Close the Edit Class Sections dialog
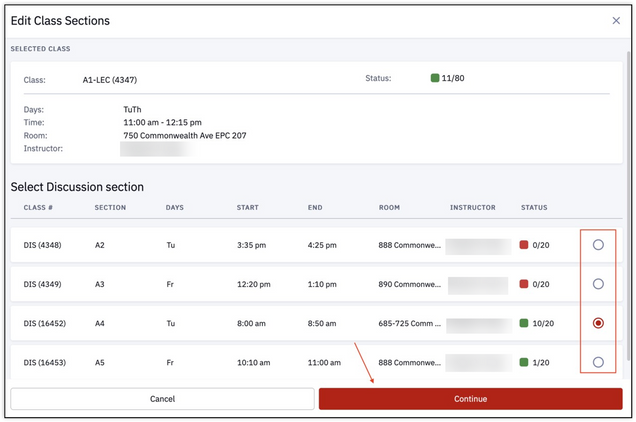 point(616,21)
